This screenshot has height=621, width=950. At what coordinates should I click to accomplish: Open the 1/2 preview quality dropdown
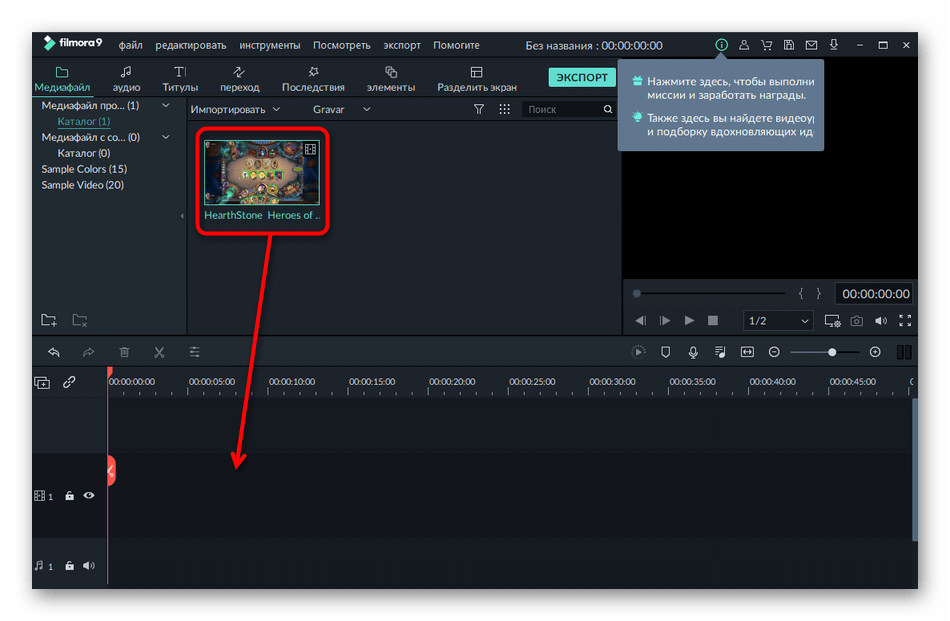779,321
